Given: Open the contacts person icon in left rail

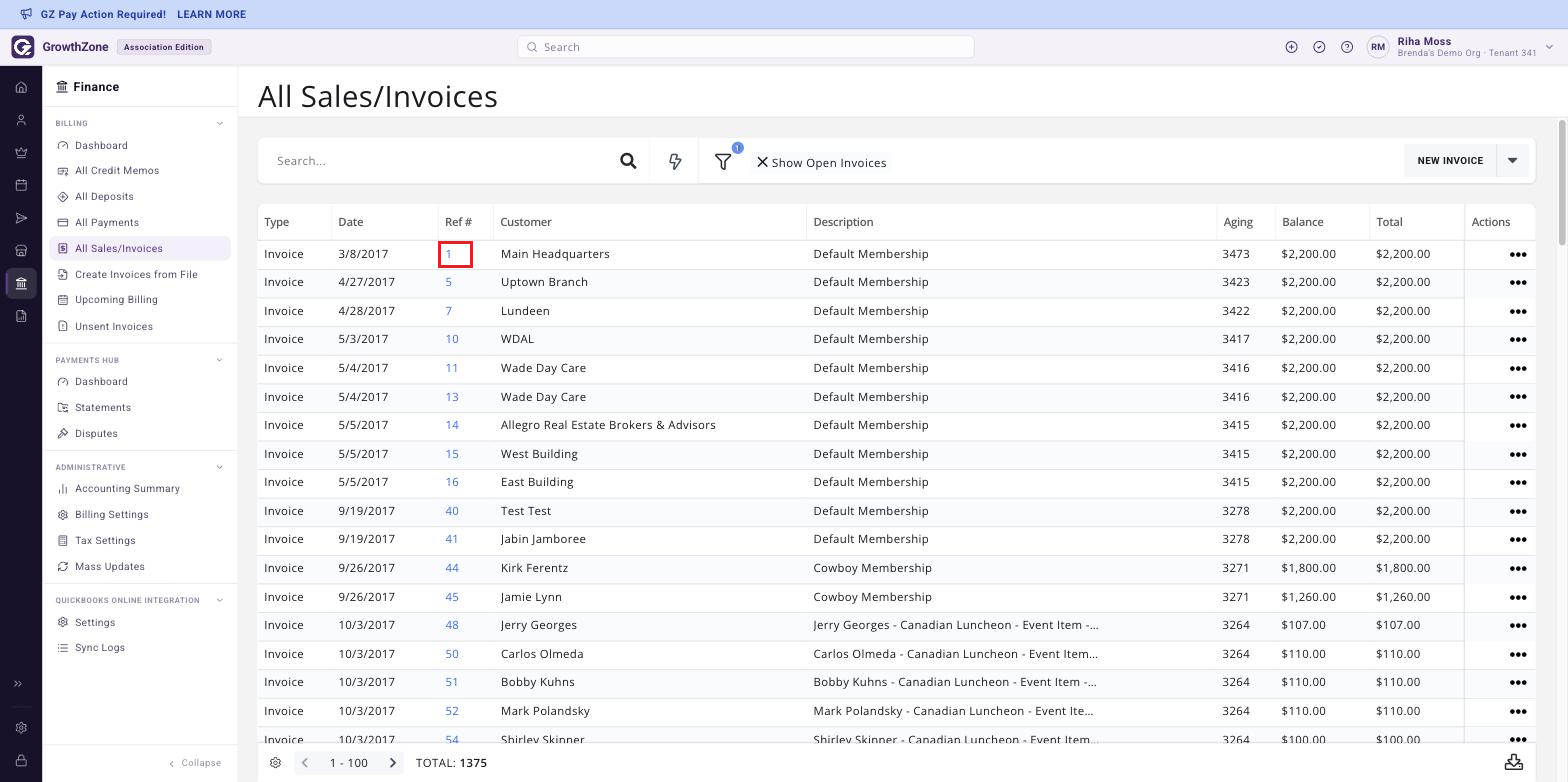Looking at the screenshot, I should (x=21, y=120).
